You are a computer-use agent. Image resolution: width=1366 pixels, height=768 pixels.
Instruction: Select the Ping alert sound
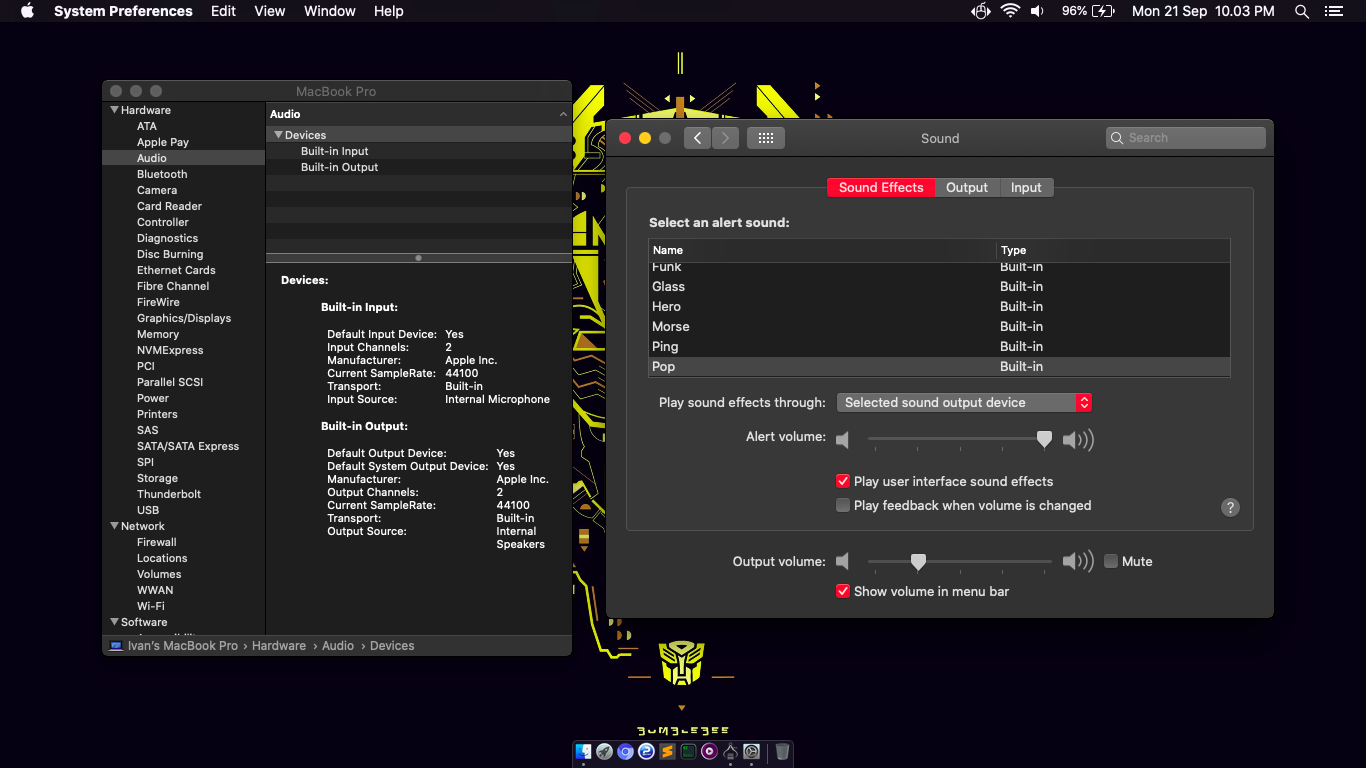[939, 346]
